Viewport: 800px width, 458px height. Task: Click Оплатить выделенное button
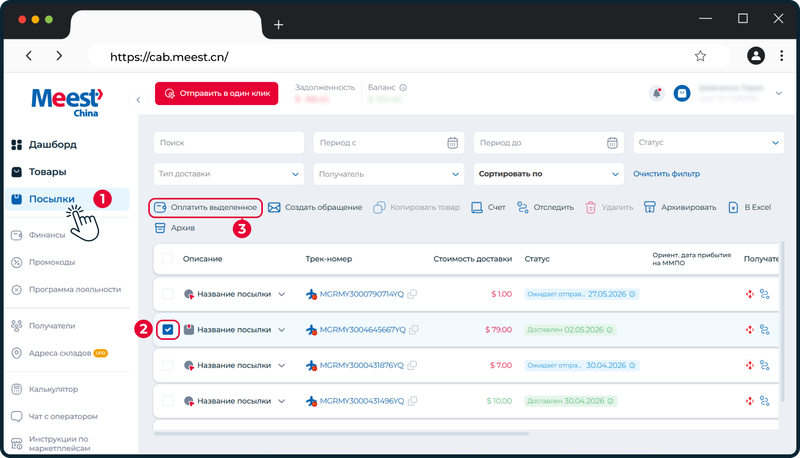[x=206, y=208]
